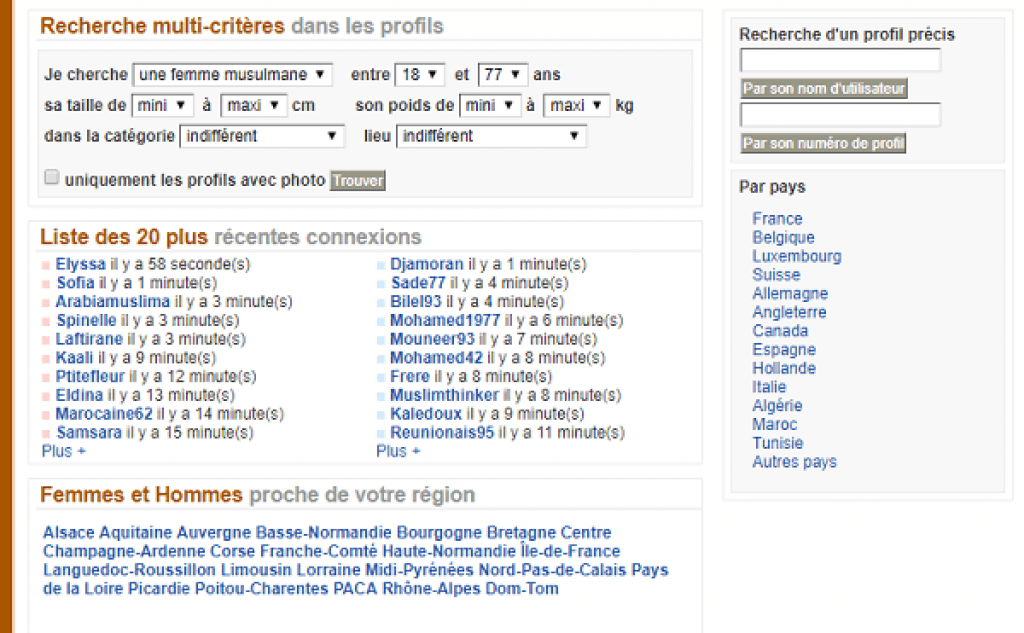Open Kaledoux's profile link
This screenshot has height=633, width=1024.
(426, 414)
